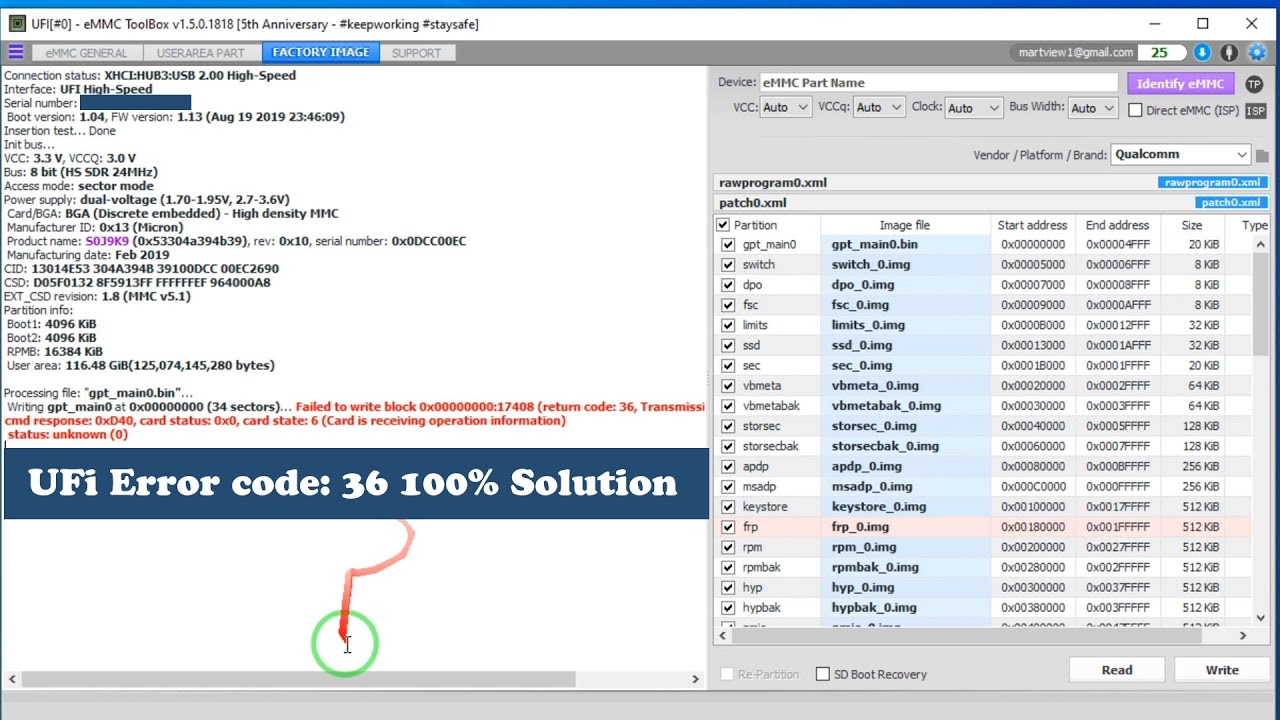Screen dimensions: 1280x720
Task: Open the VCCq dropdown
Action: [x=880, y=108]
